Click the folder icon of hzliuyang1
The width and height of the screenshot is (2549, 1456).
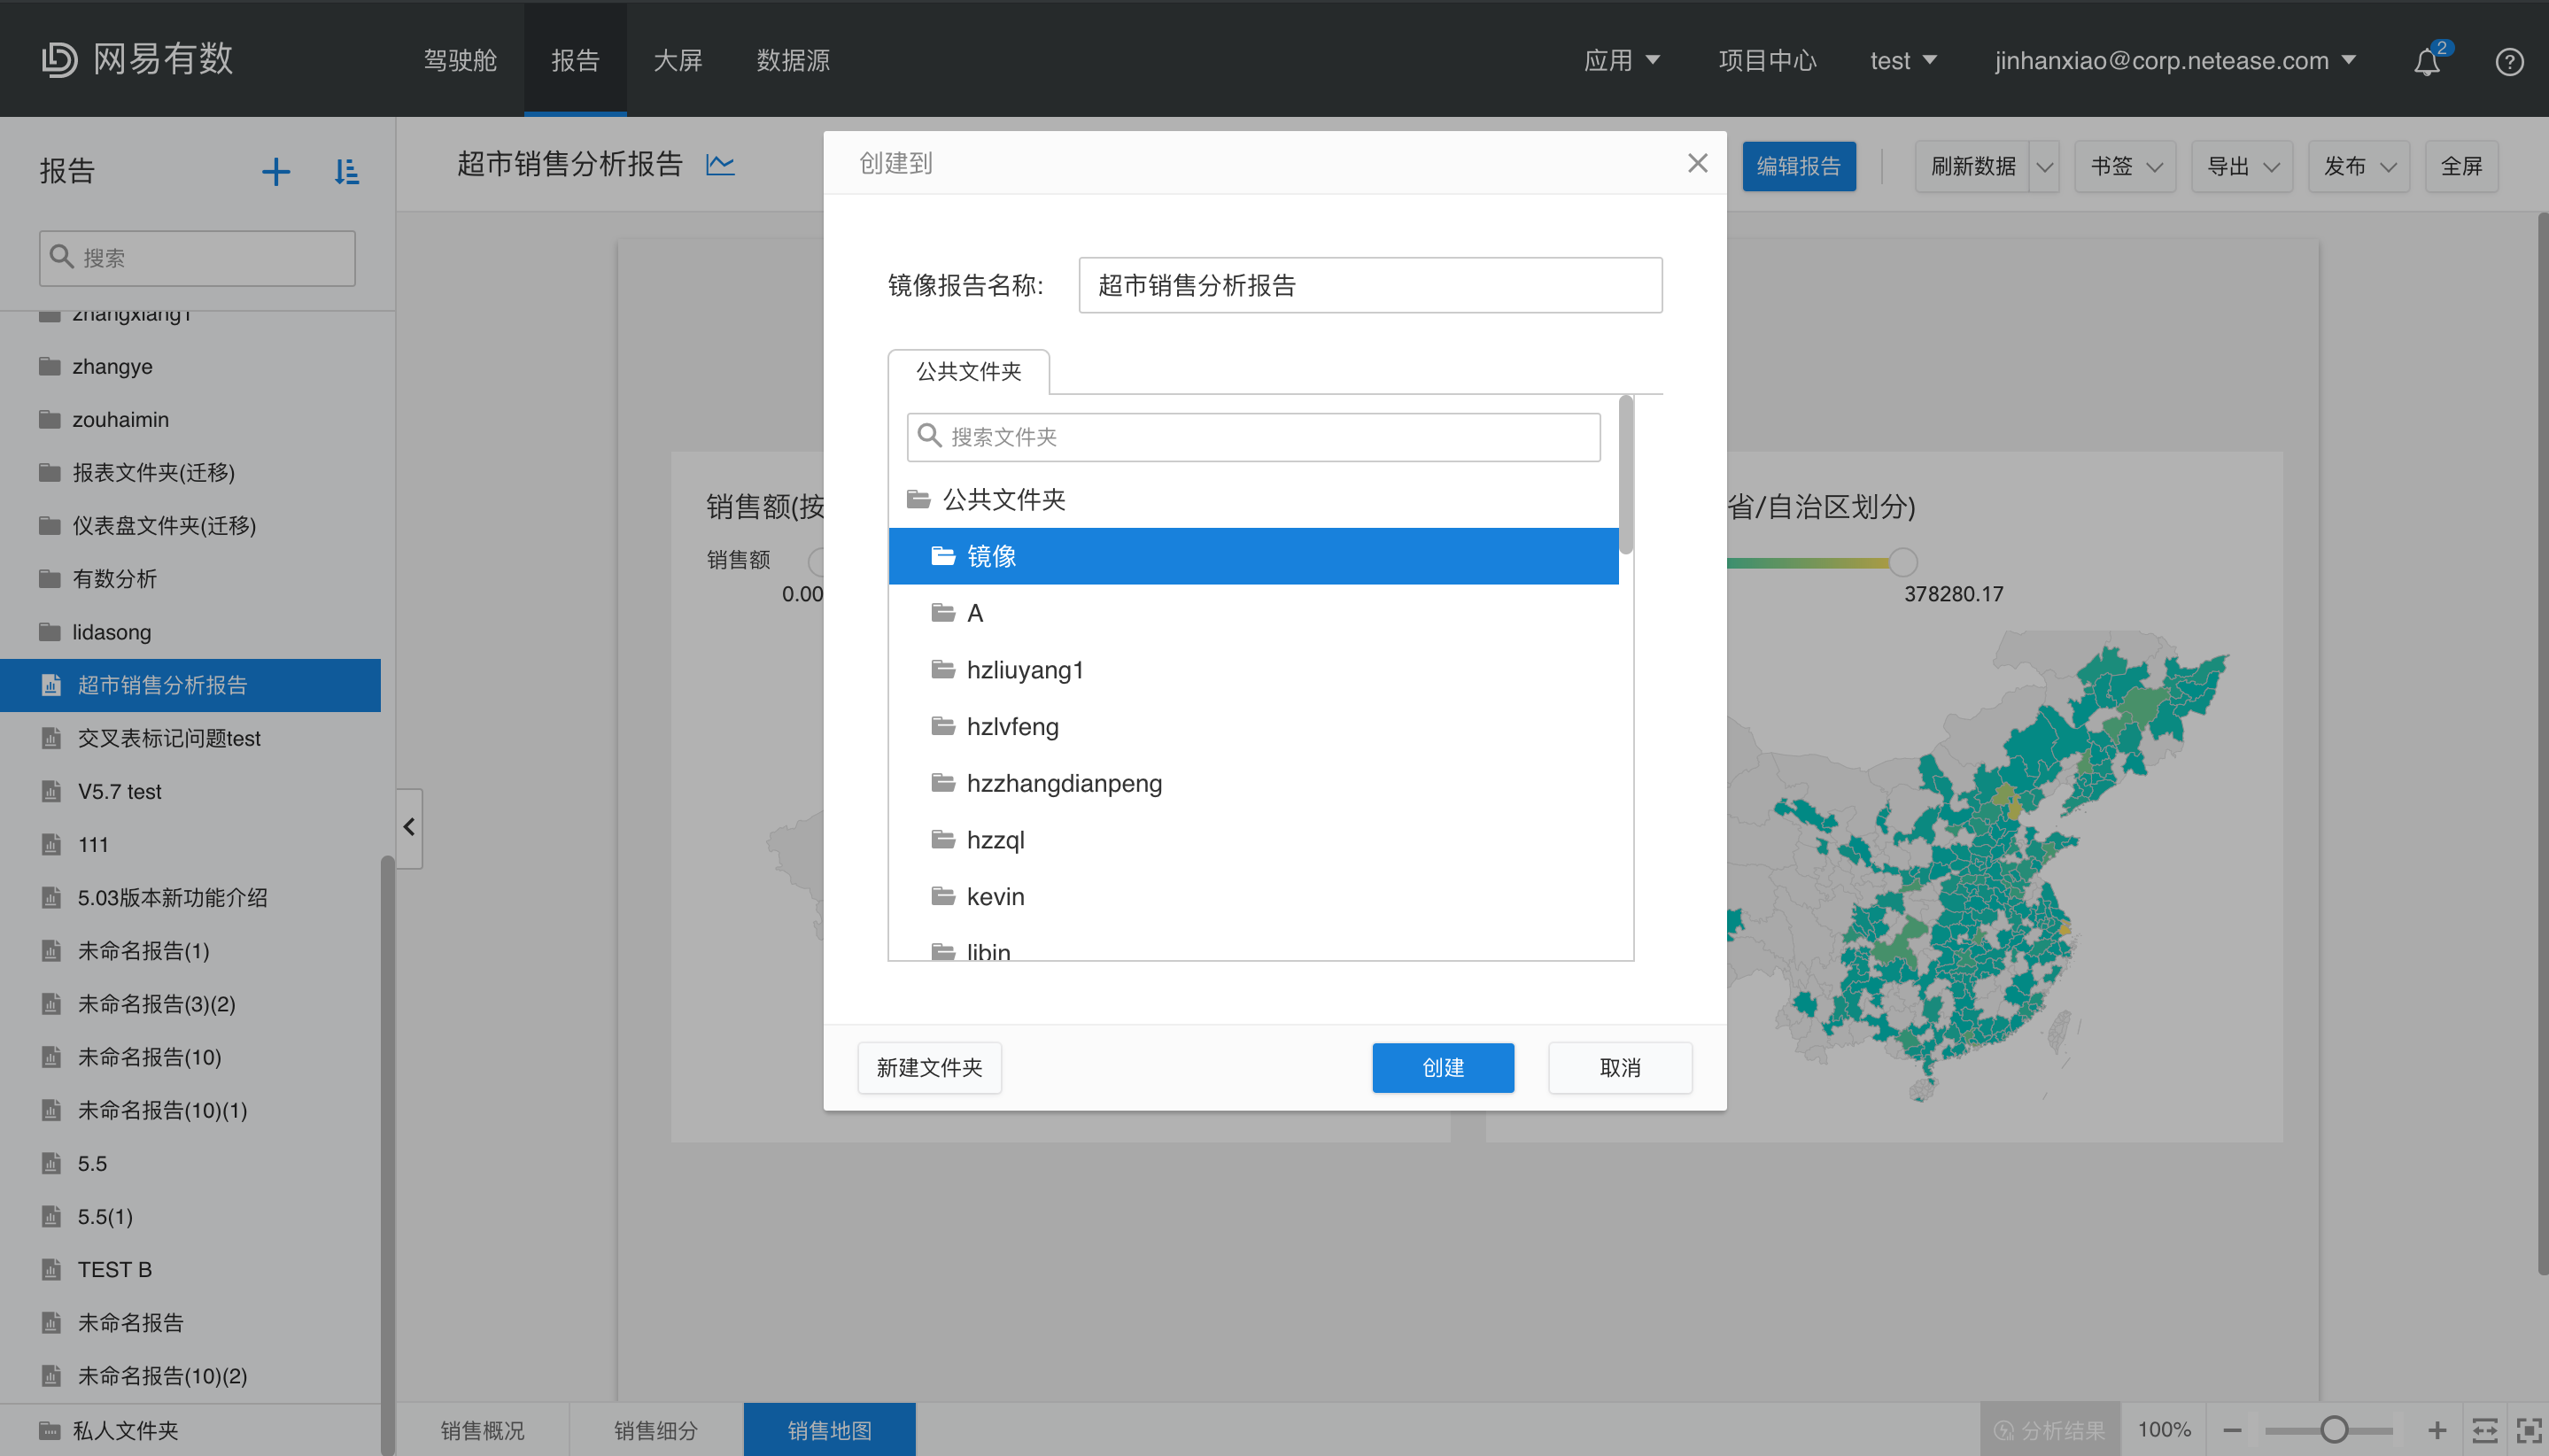click(943, 669)
